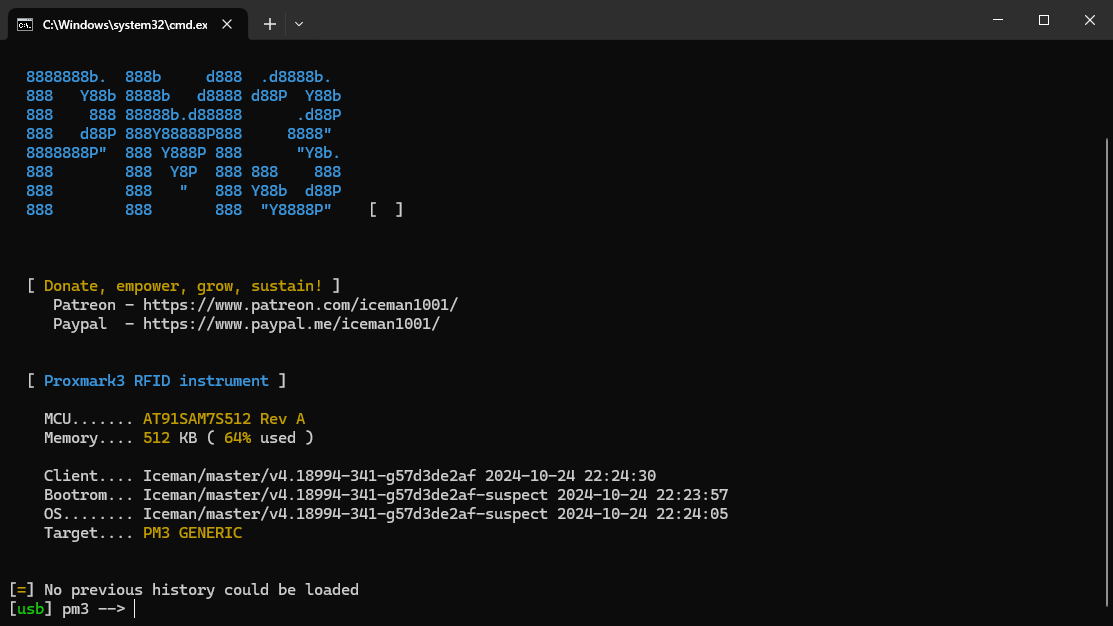Viewport: 1113px width, 626px height.
Task: Expand the new tab profile dropdown chevron
Action: click(x=299, y=24)
